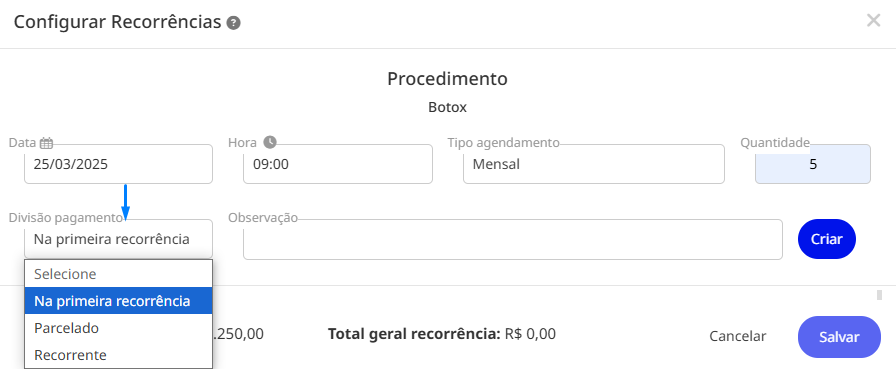Choose the Parcelado option
The height and width of the screenshot is (369, 896).
click(118, 328)
